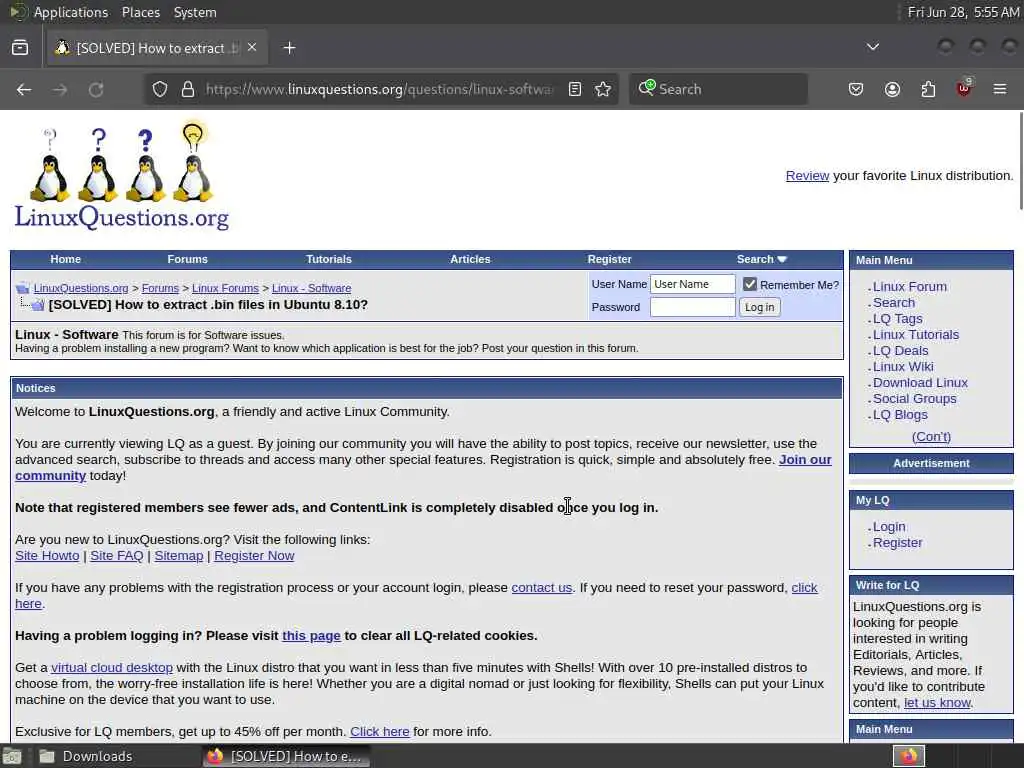Screen dimensions: 1024x768
Task: Click the LinuxQuestions.org penguin logo
Action: [x=122, y=176]
